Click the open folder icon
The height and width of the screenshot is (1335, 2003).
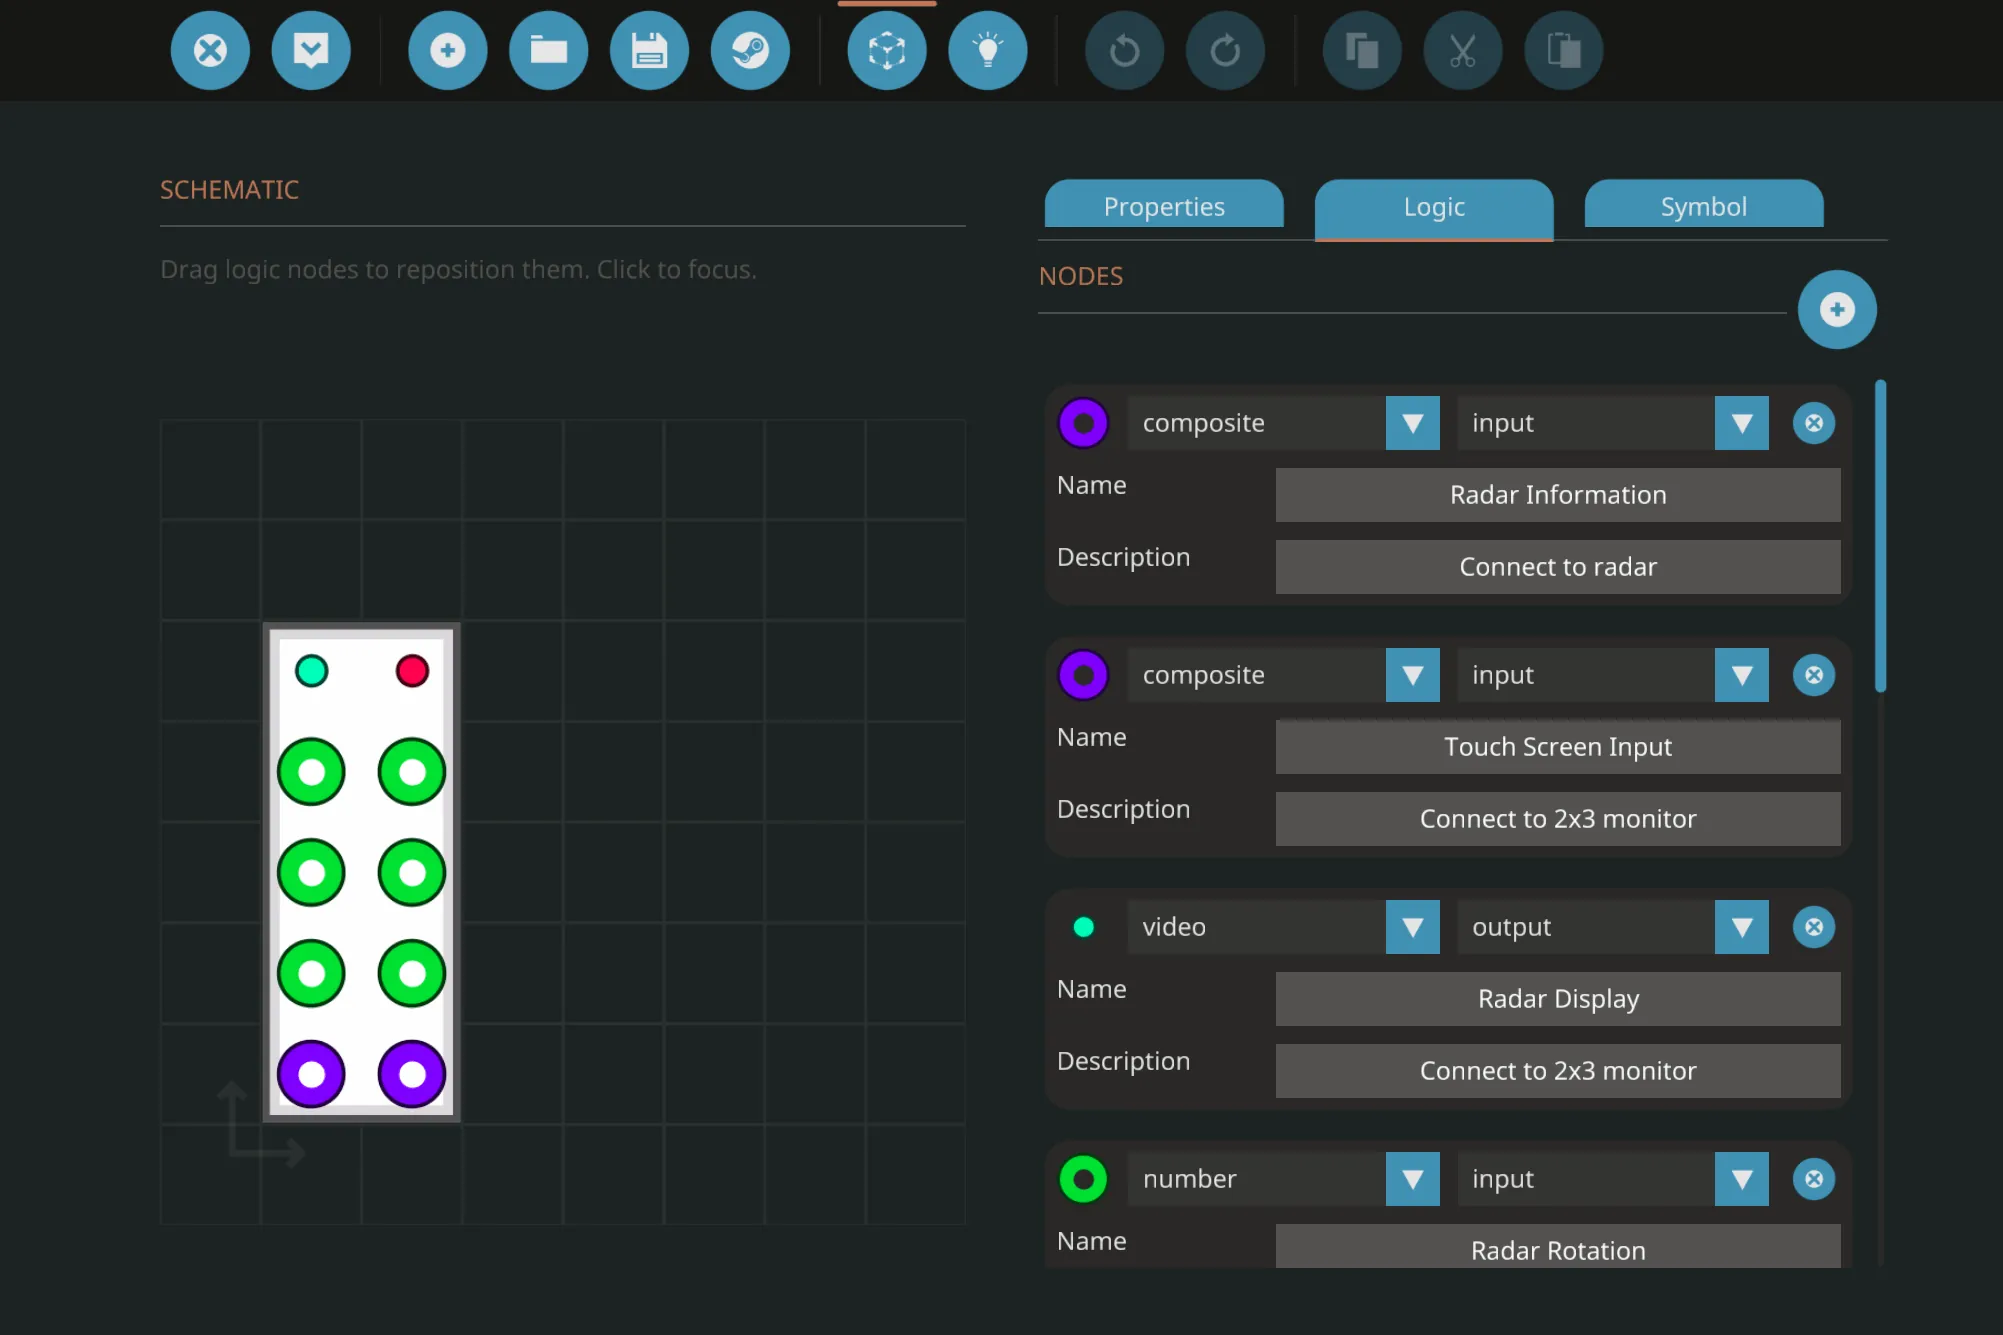pyautogui.click(x=548, y=50)
